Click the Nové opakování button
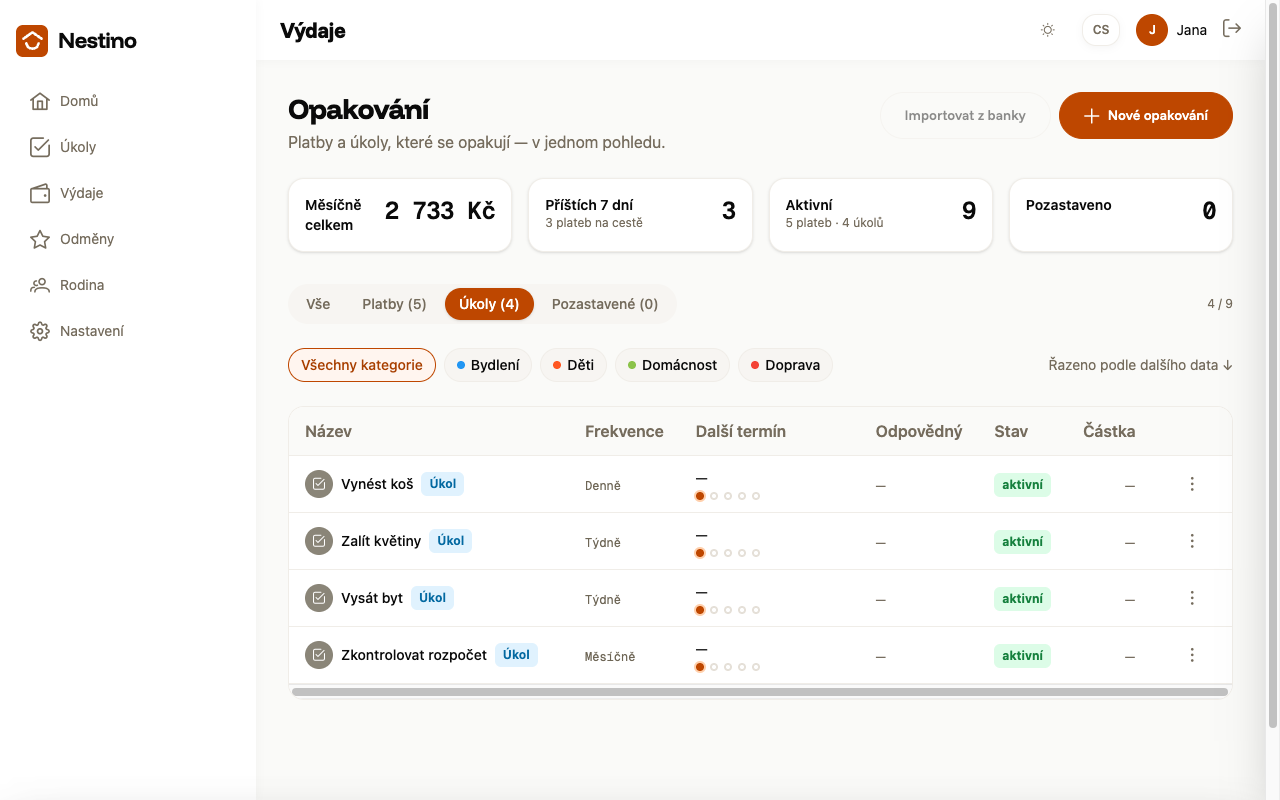 click(1146, 115)
